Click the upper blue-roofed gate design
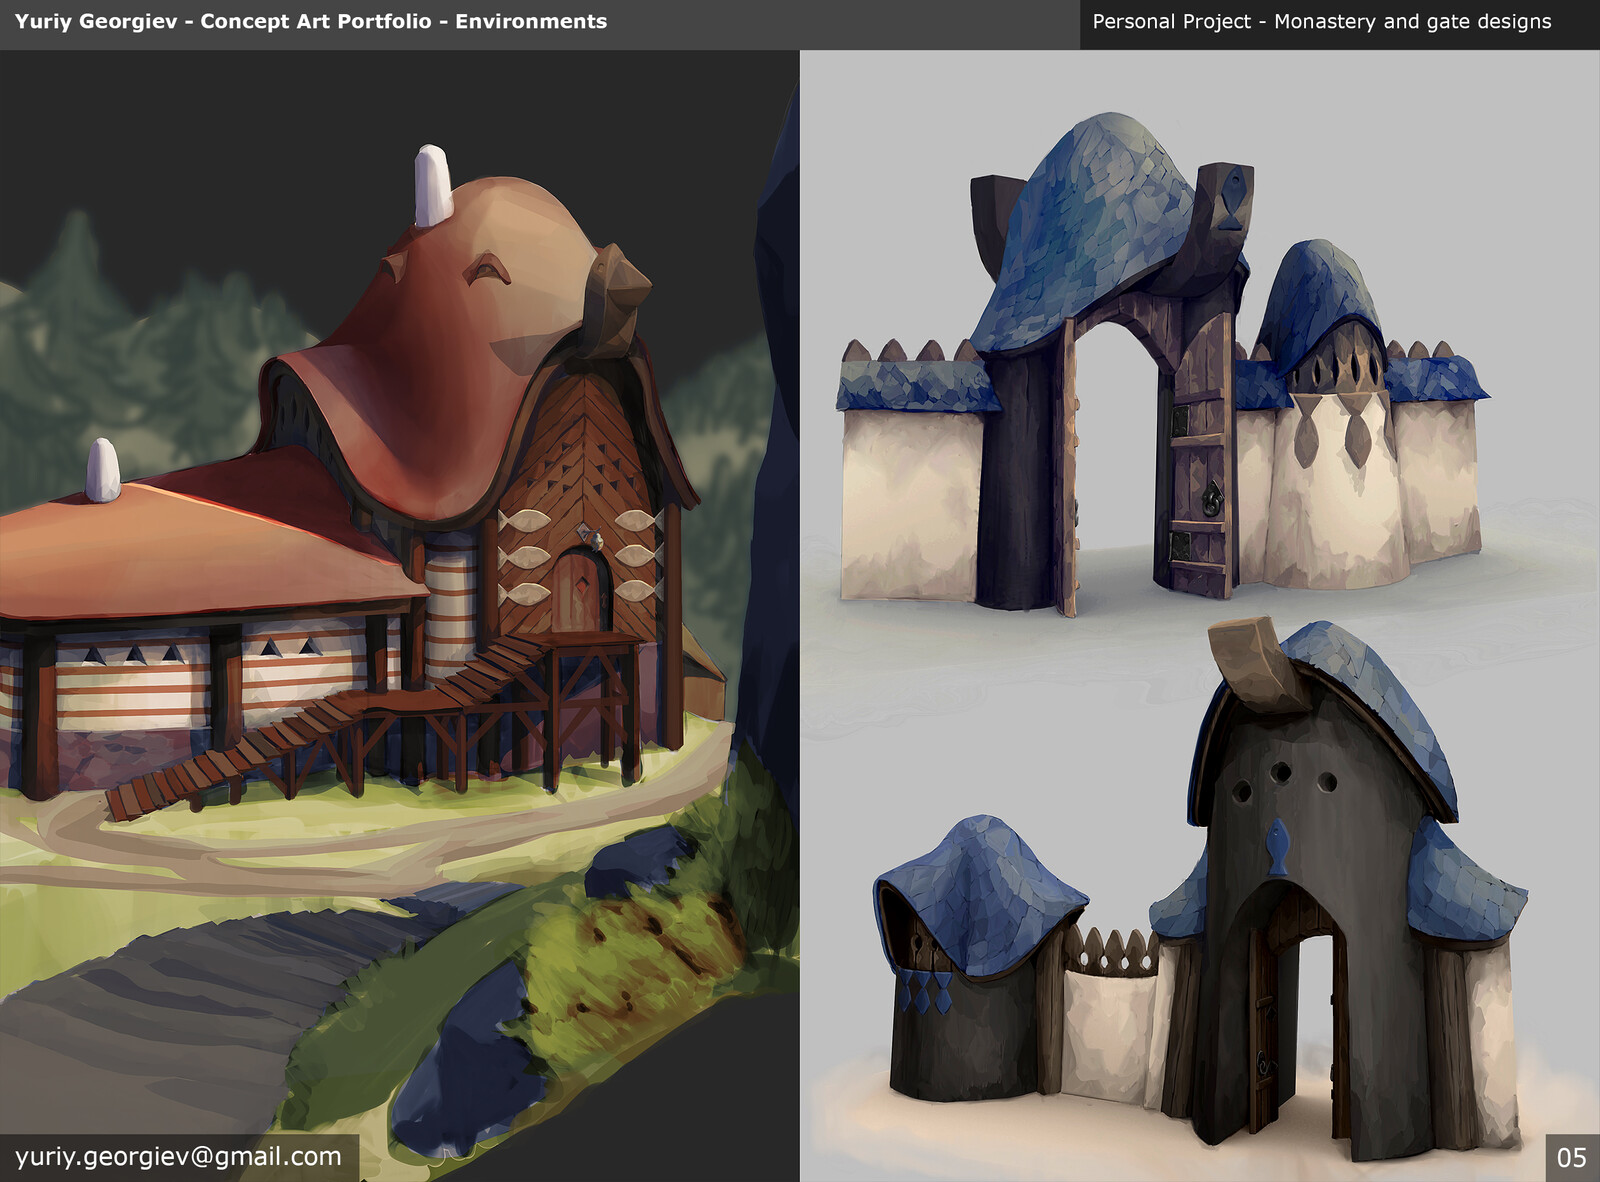The width and height of the screenshot is (1600, 1182). coord(1162,365)
